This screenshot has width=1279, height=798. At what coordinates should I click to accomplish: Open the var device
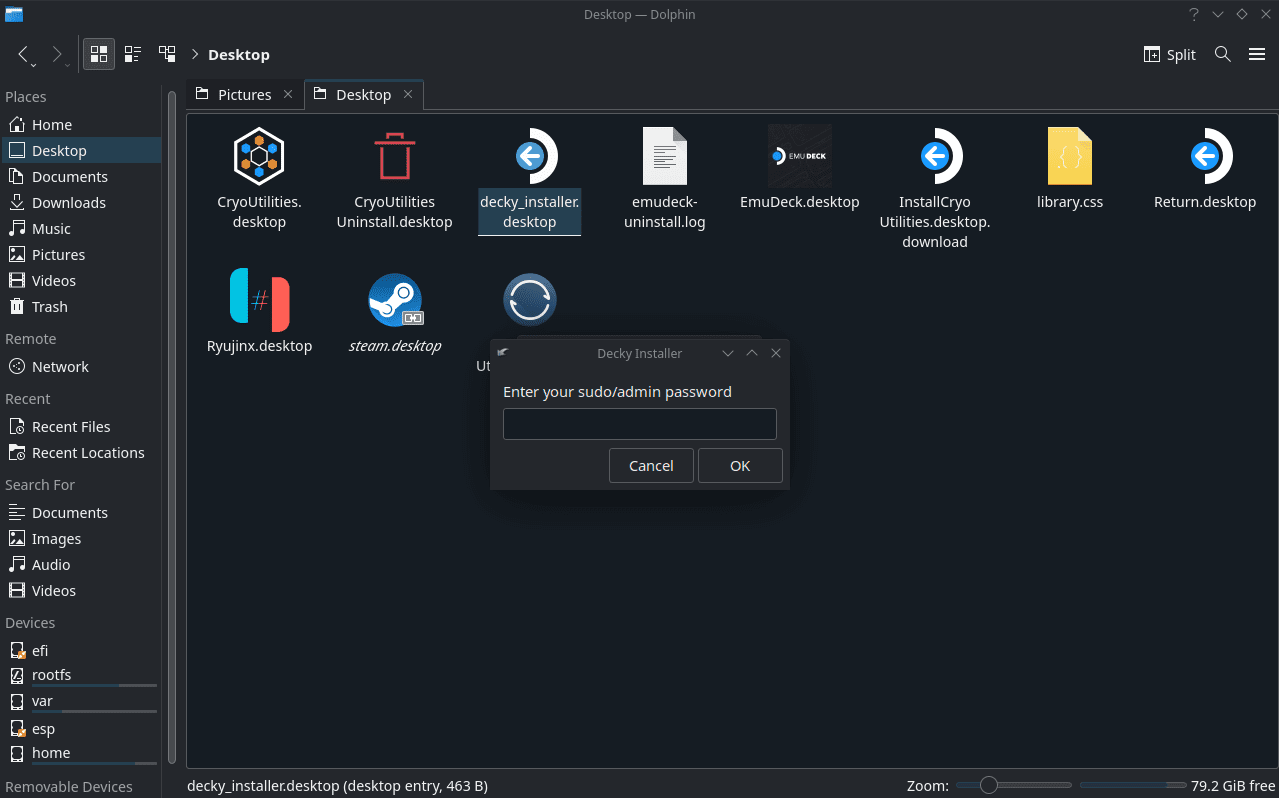(81, 702)
